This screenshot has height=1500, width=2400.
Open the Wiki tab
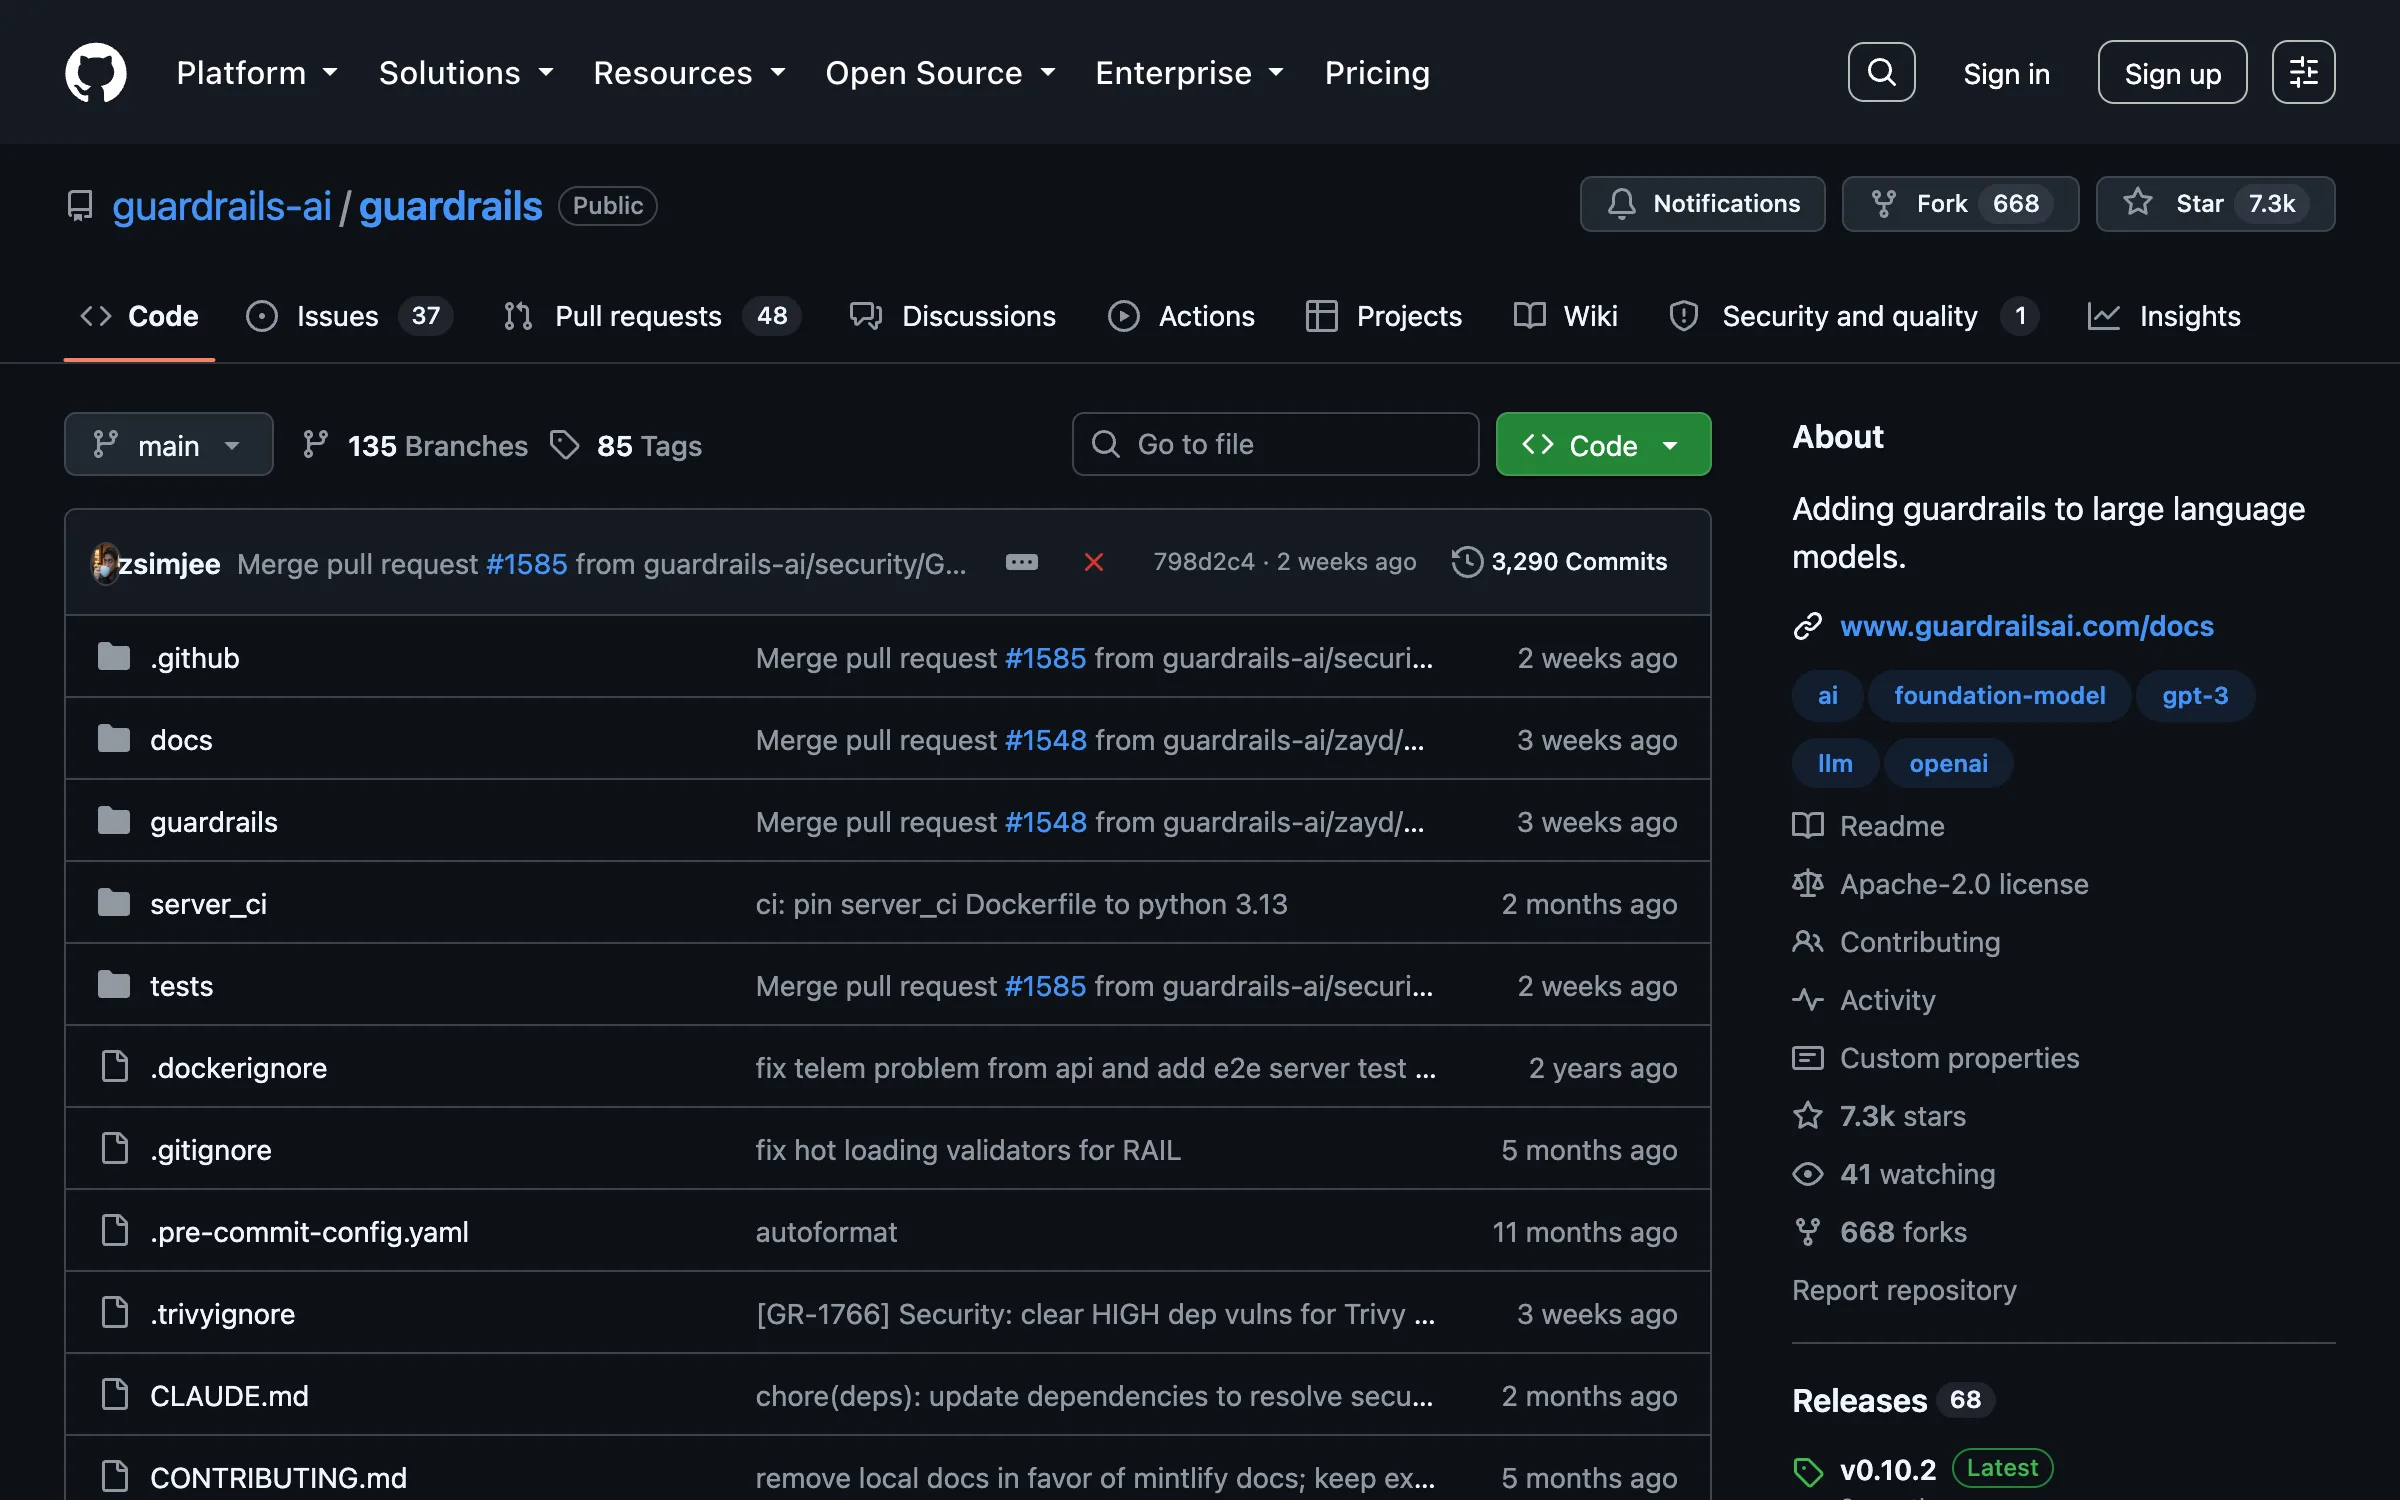coord(1565,316)
